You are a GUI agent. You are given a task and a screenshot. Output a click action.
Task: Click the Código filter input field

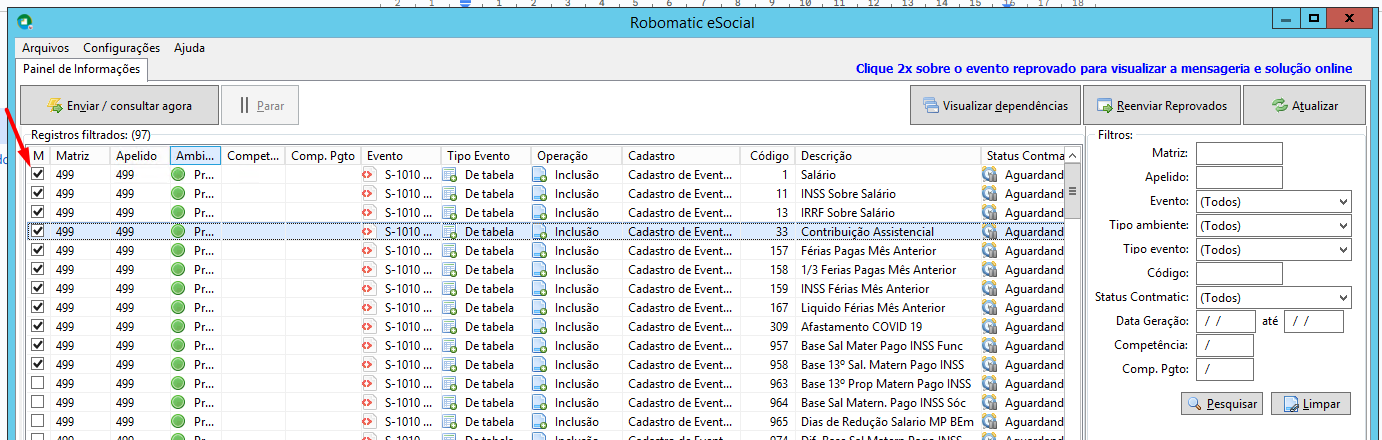[1239, 273]
